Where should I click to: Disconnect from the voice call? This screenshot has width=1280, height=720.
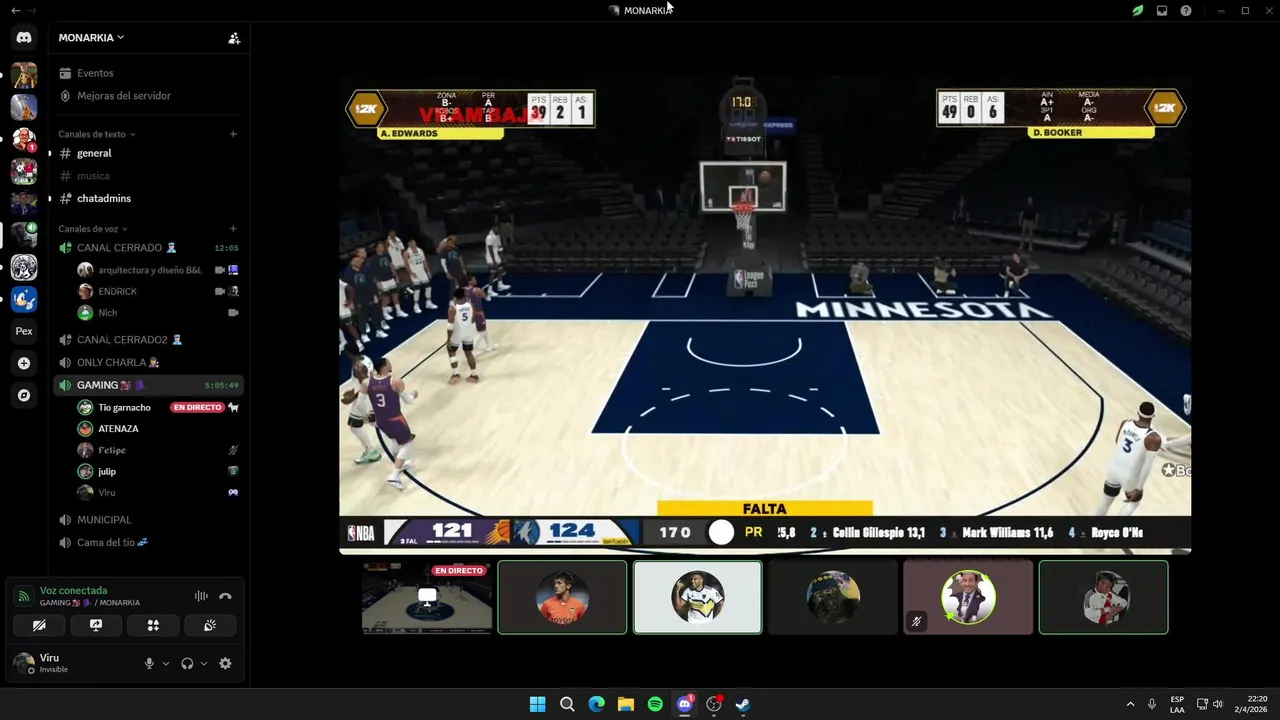click(225, 596)
